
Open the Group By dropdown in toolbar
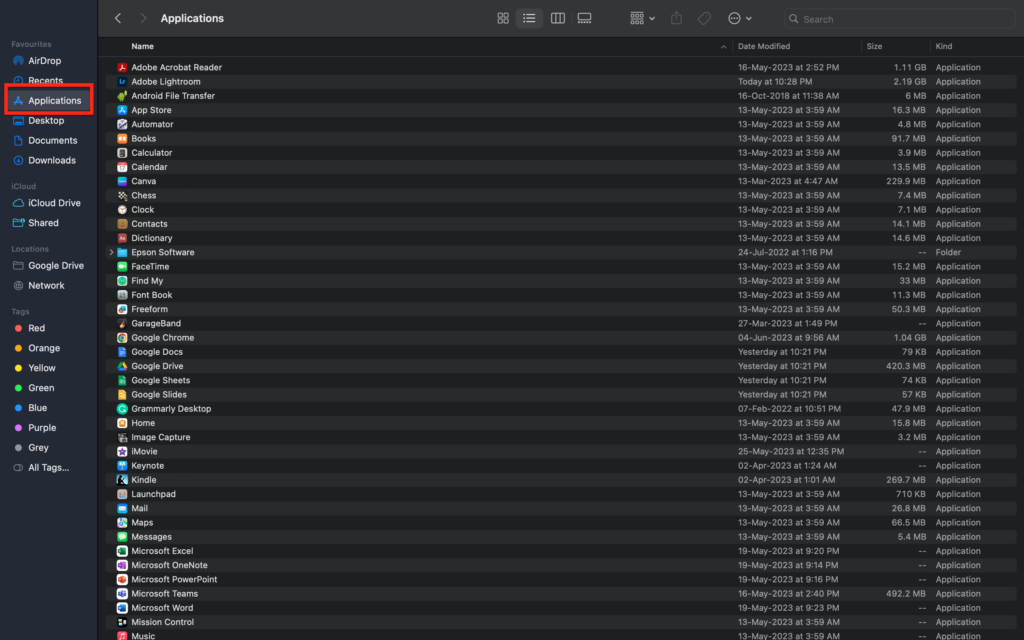coord(642,18)
